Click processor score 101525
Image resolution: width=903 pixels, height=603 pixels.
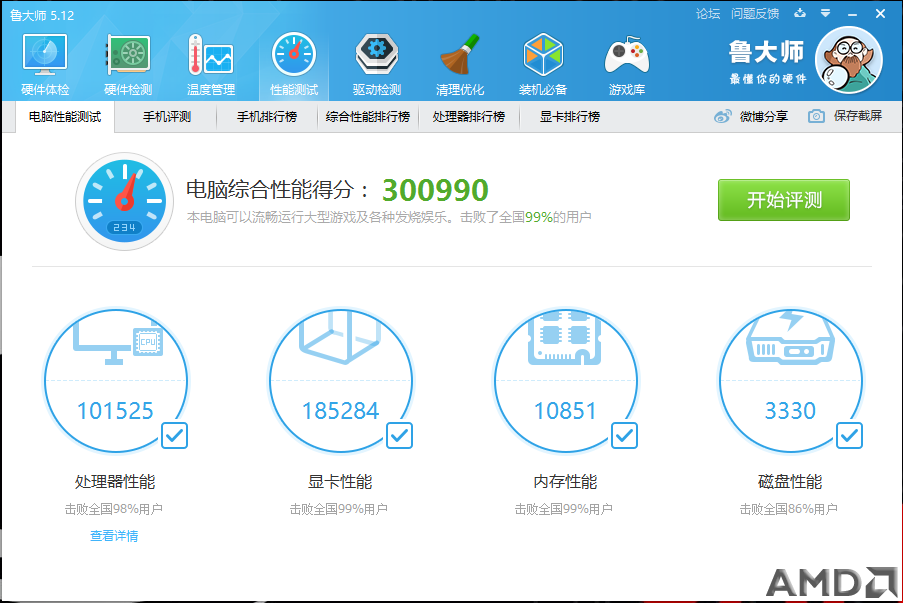click(115, 411)
